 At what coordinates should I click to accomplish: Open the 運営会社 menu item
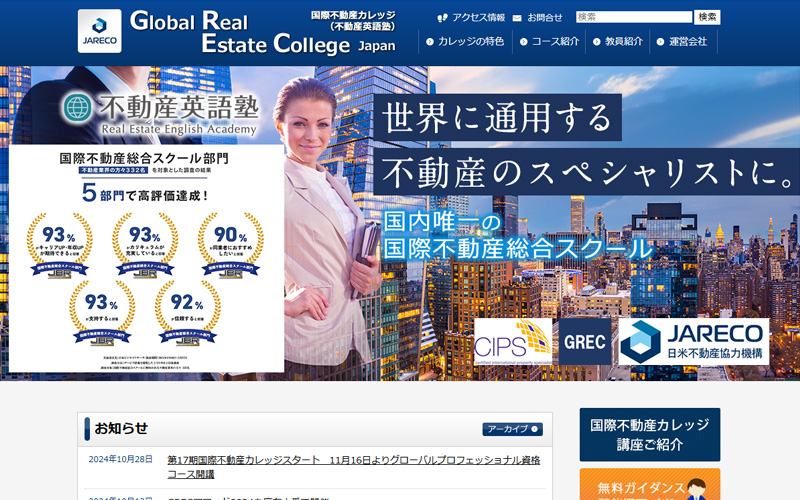click(688, 41)
